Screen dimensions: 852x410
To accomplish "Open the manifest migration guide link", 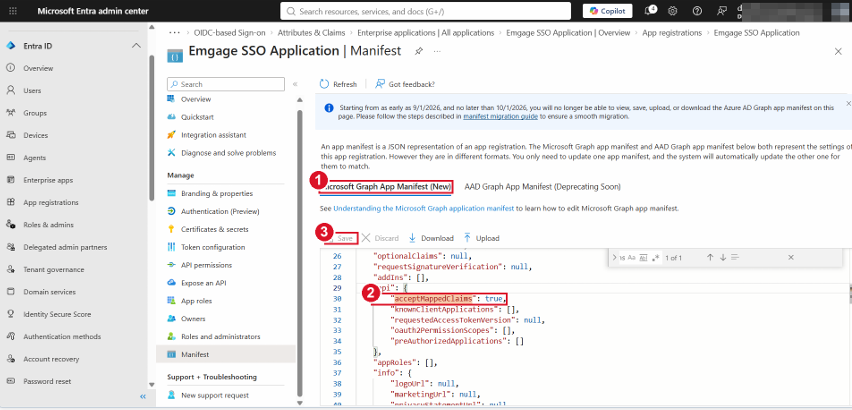I will coord(500,116).
